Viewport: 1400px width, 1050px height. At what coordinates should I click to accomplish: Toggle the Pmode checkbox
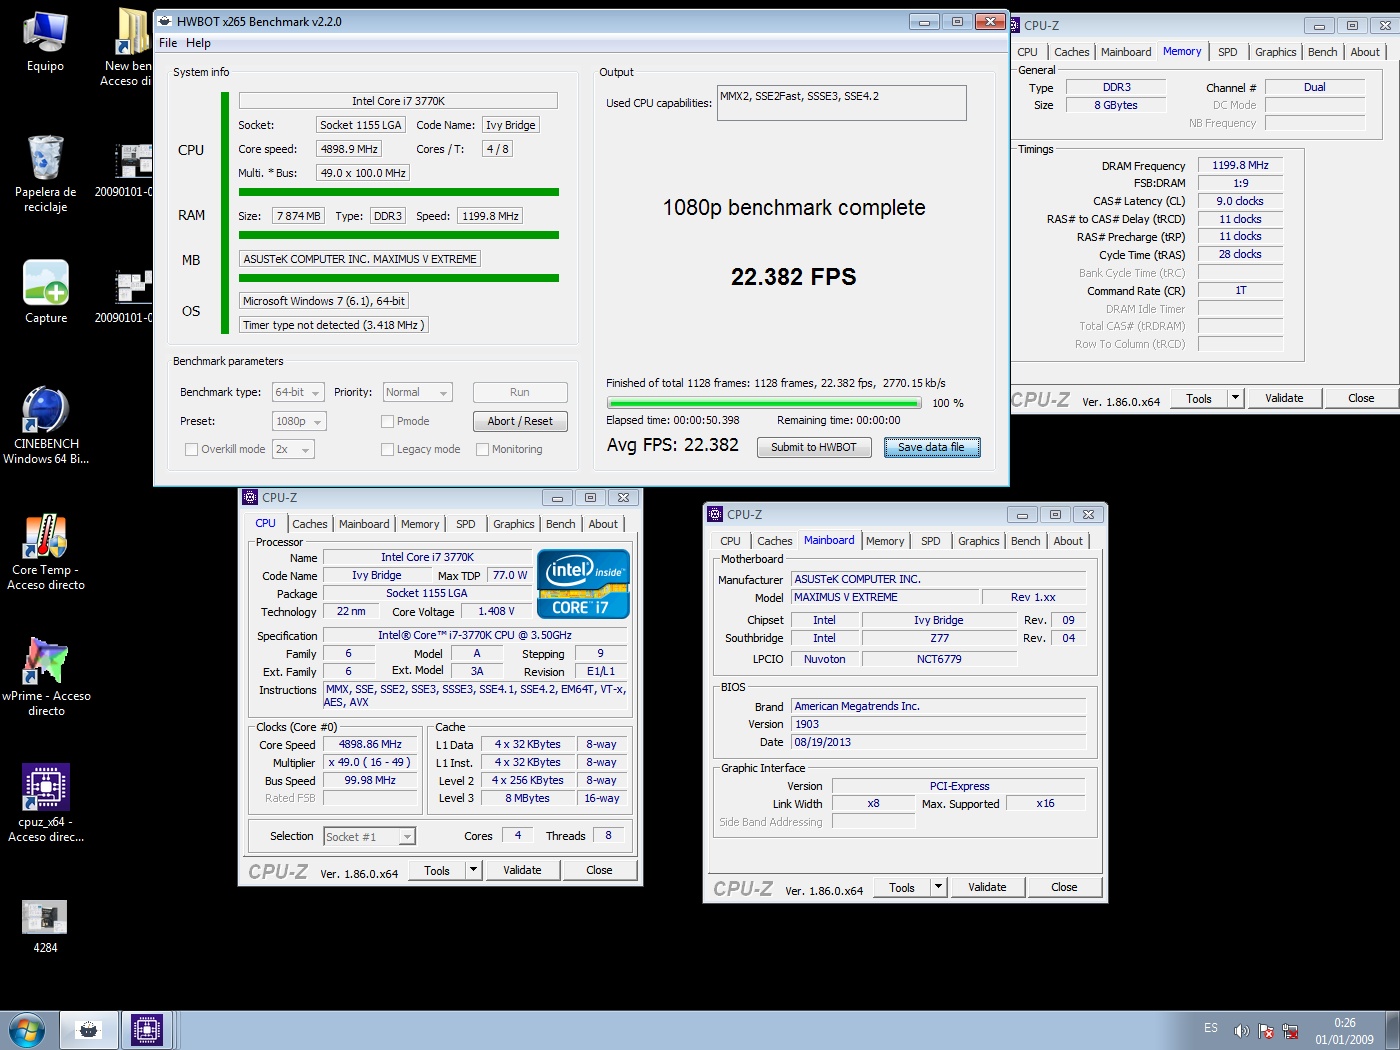pos(387,422)
